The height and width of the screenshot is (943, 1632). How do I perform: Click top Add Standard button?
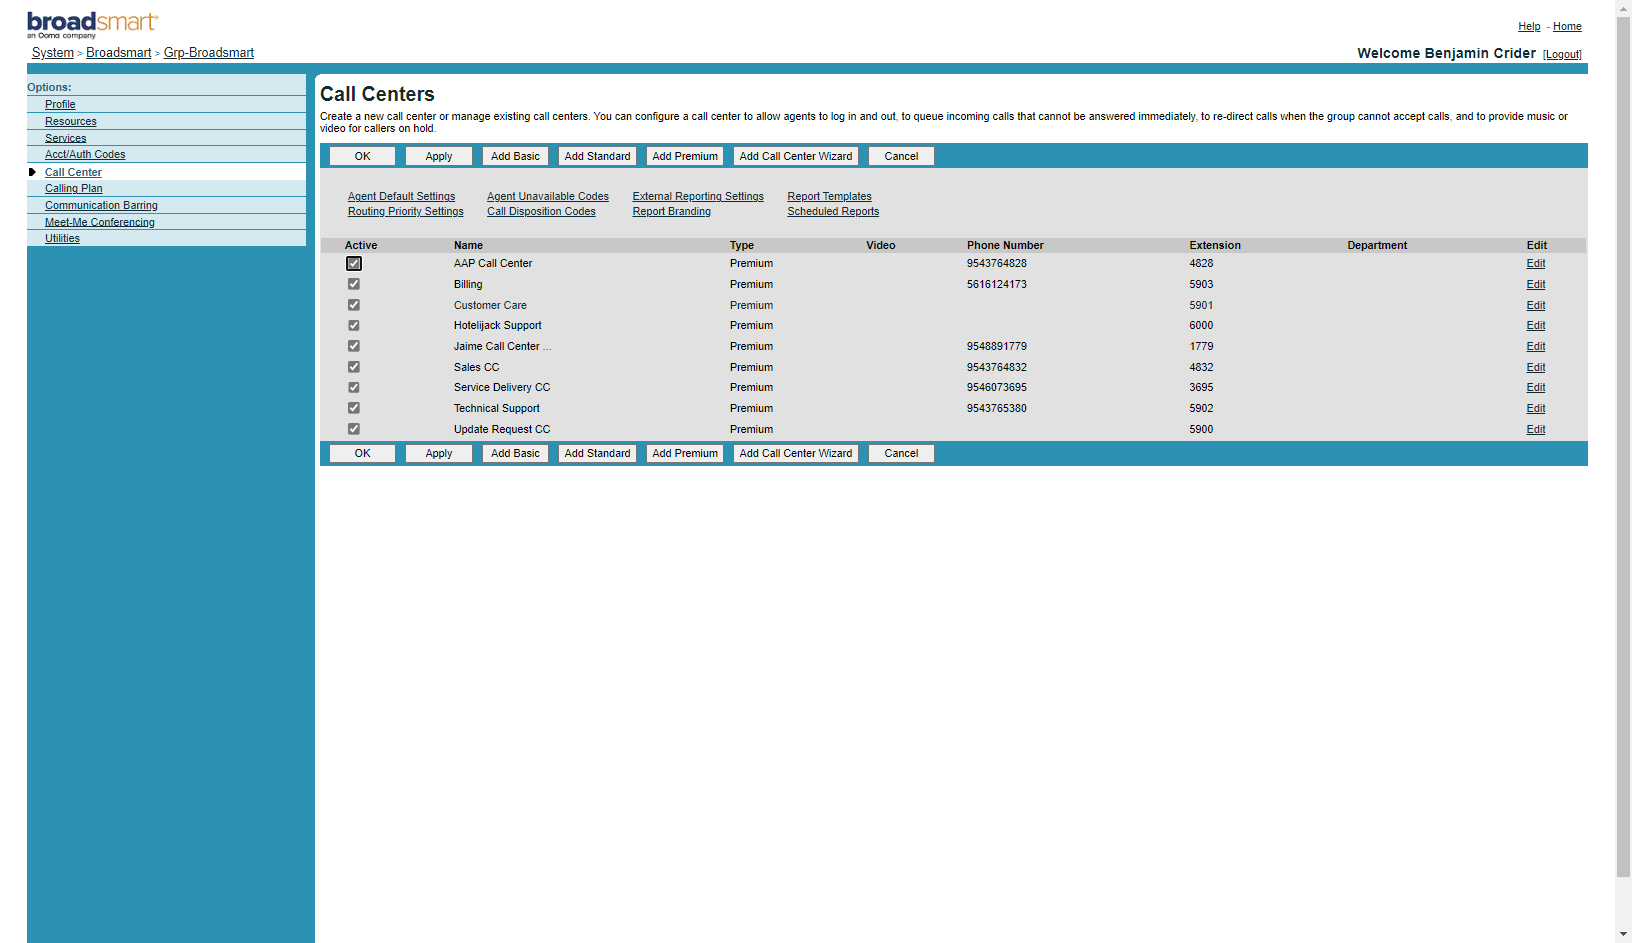[597, 156]
